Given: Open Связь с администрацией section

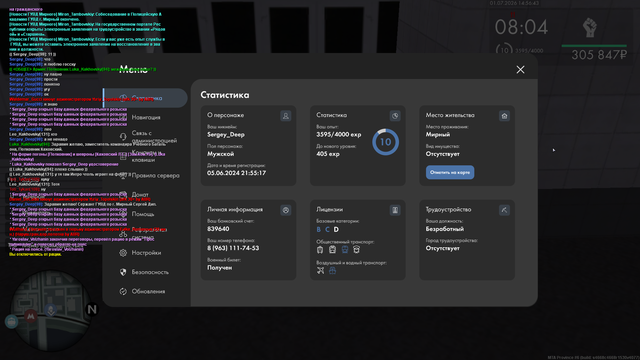Looking at the screenshot, I should tap(154, 137).
